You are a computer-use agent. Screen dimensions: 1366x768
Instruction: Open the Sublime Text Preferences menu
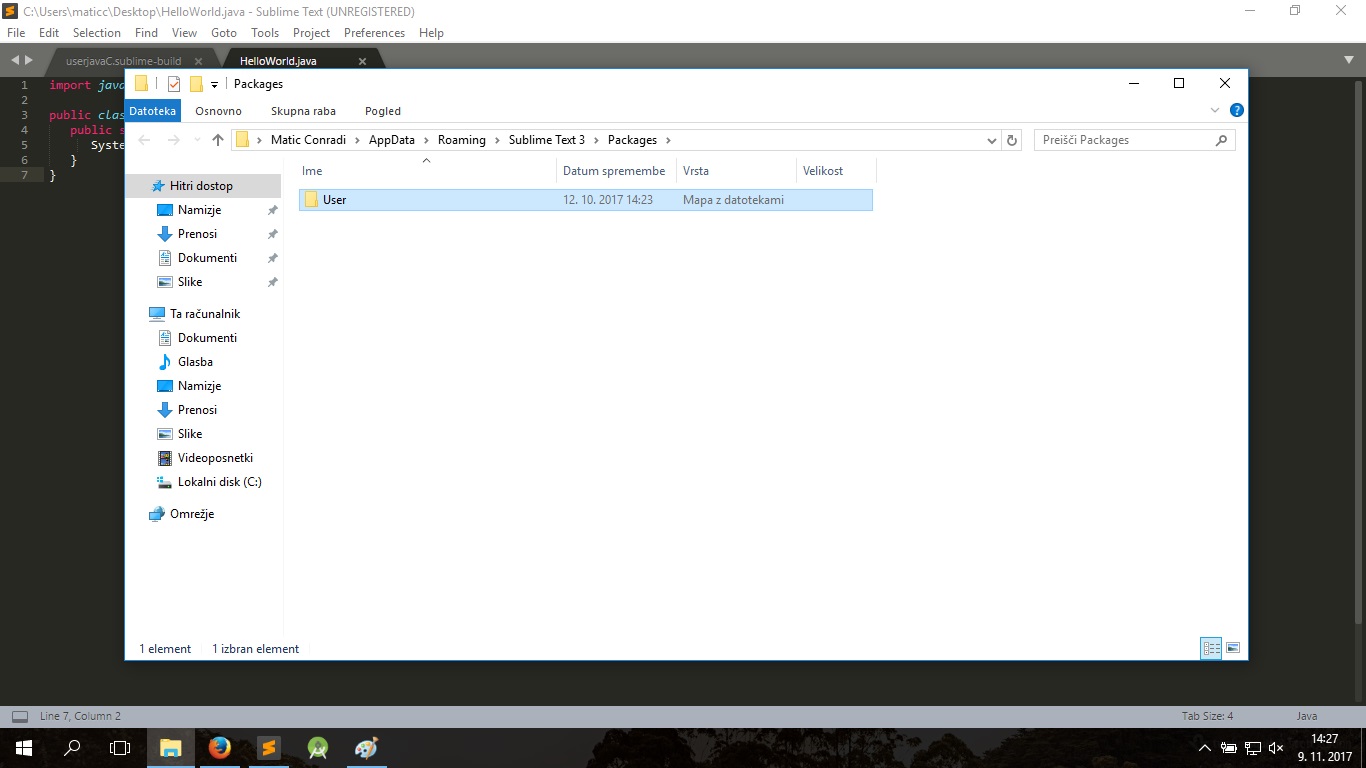(374, 33)
